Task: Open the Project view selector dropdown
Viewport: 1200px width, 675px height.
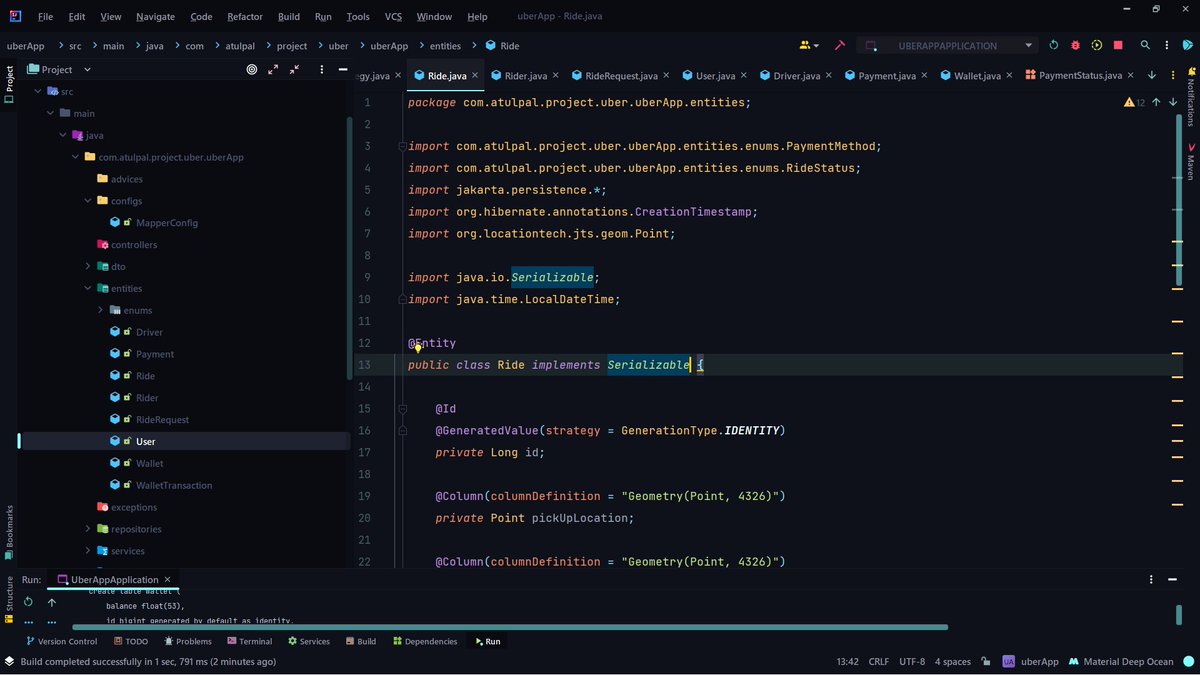Action: click(x=59, y=69)
